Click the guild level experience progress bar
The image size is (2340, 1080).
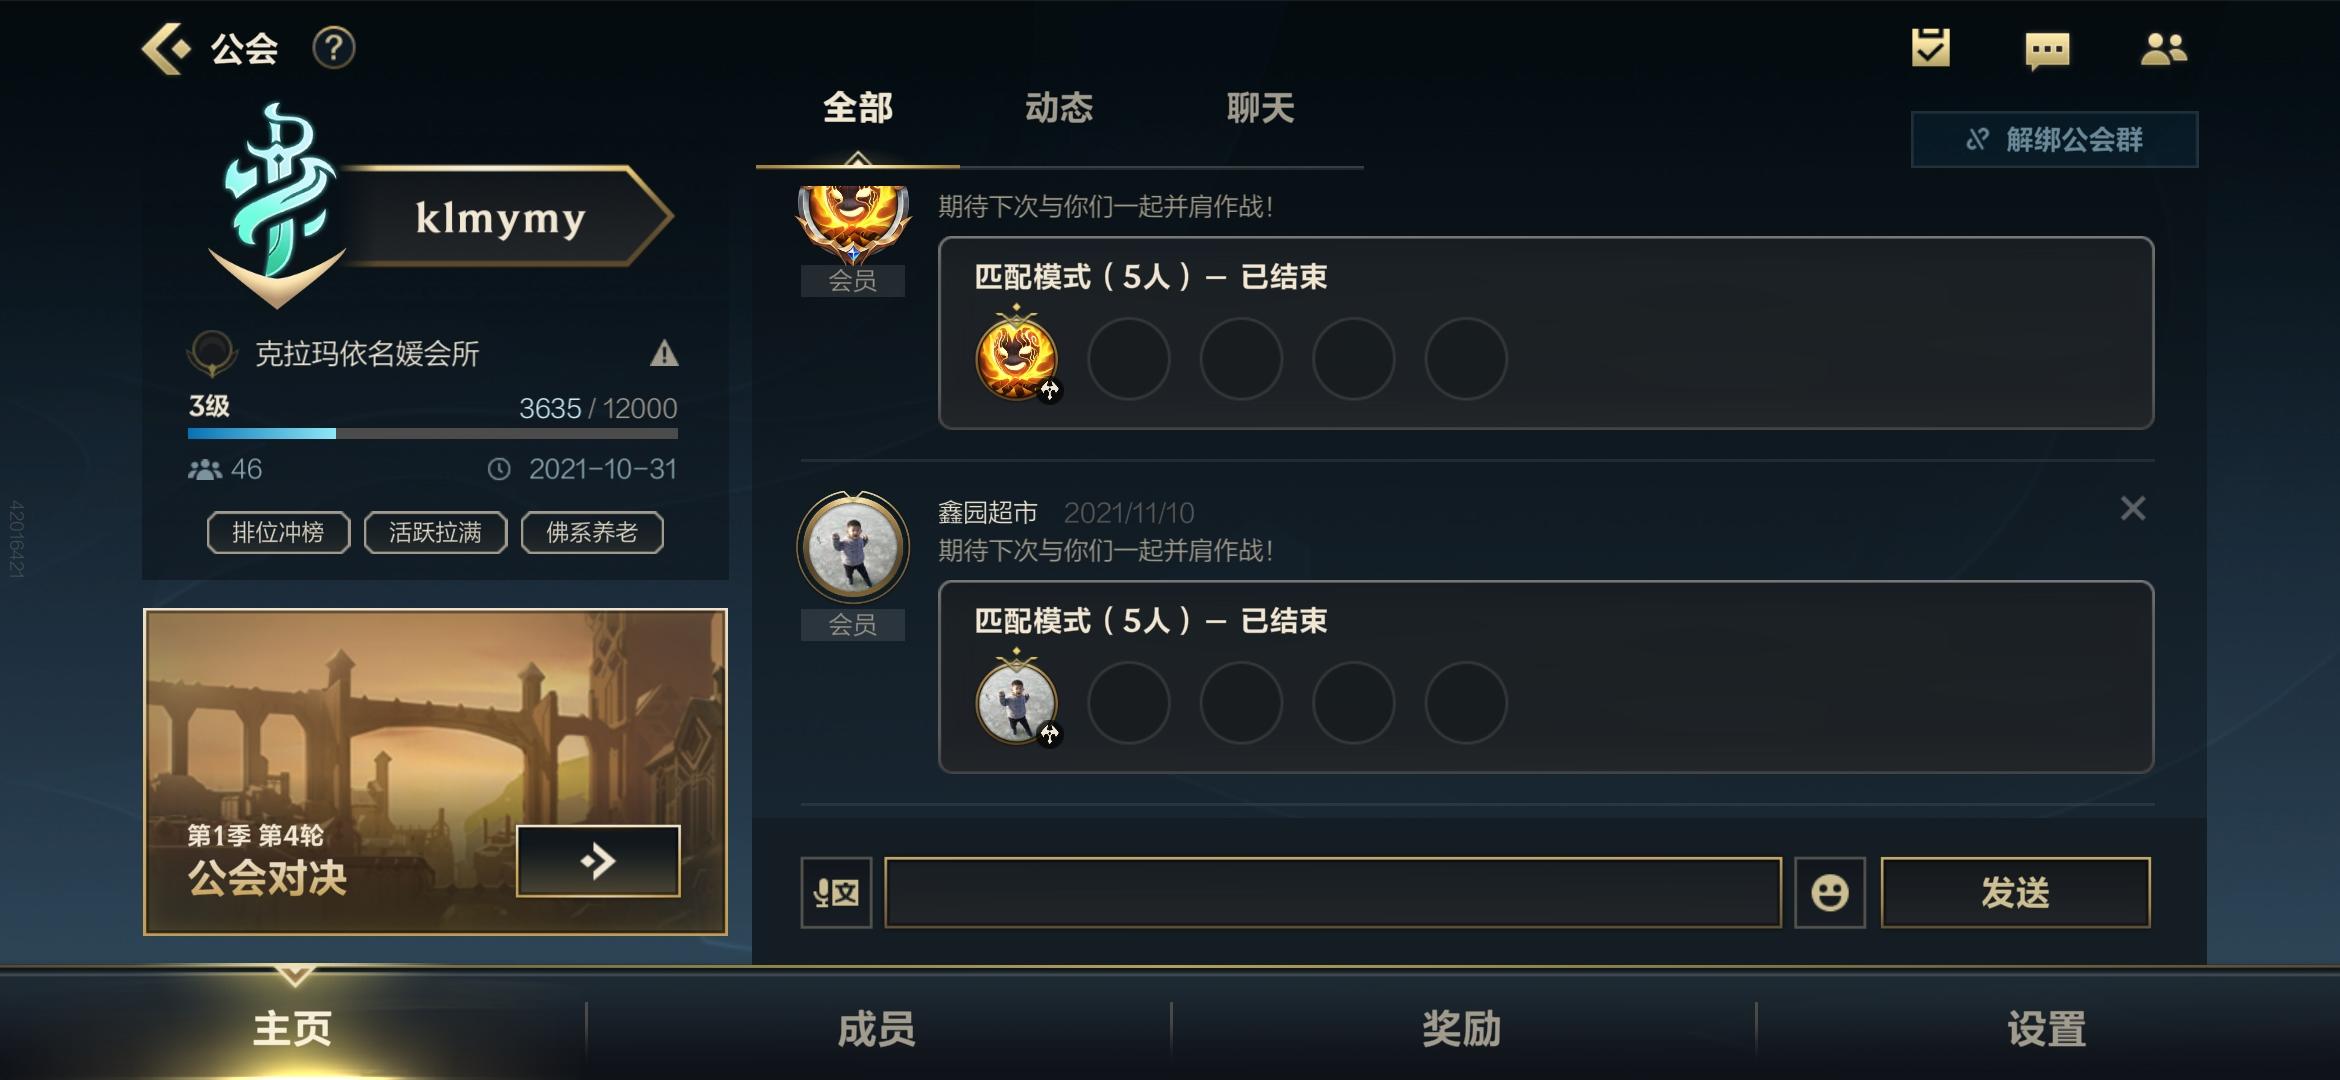[432, 433]
